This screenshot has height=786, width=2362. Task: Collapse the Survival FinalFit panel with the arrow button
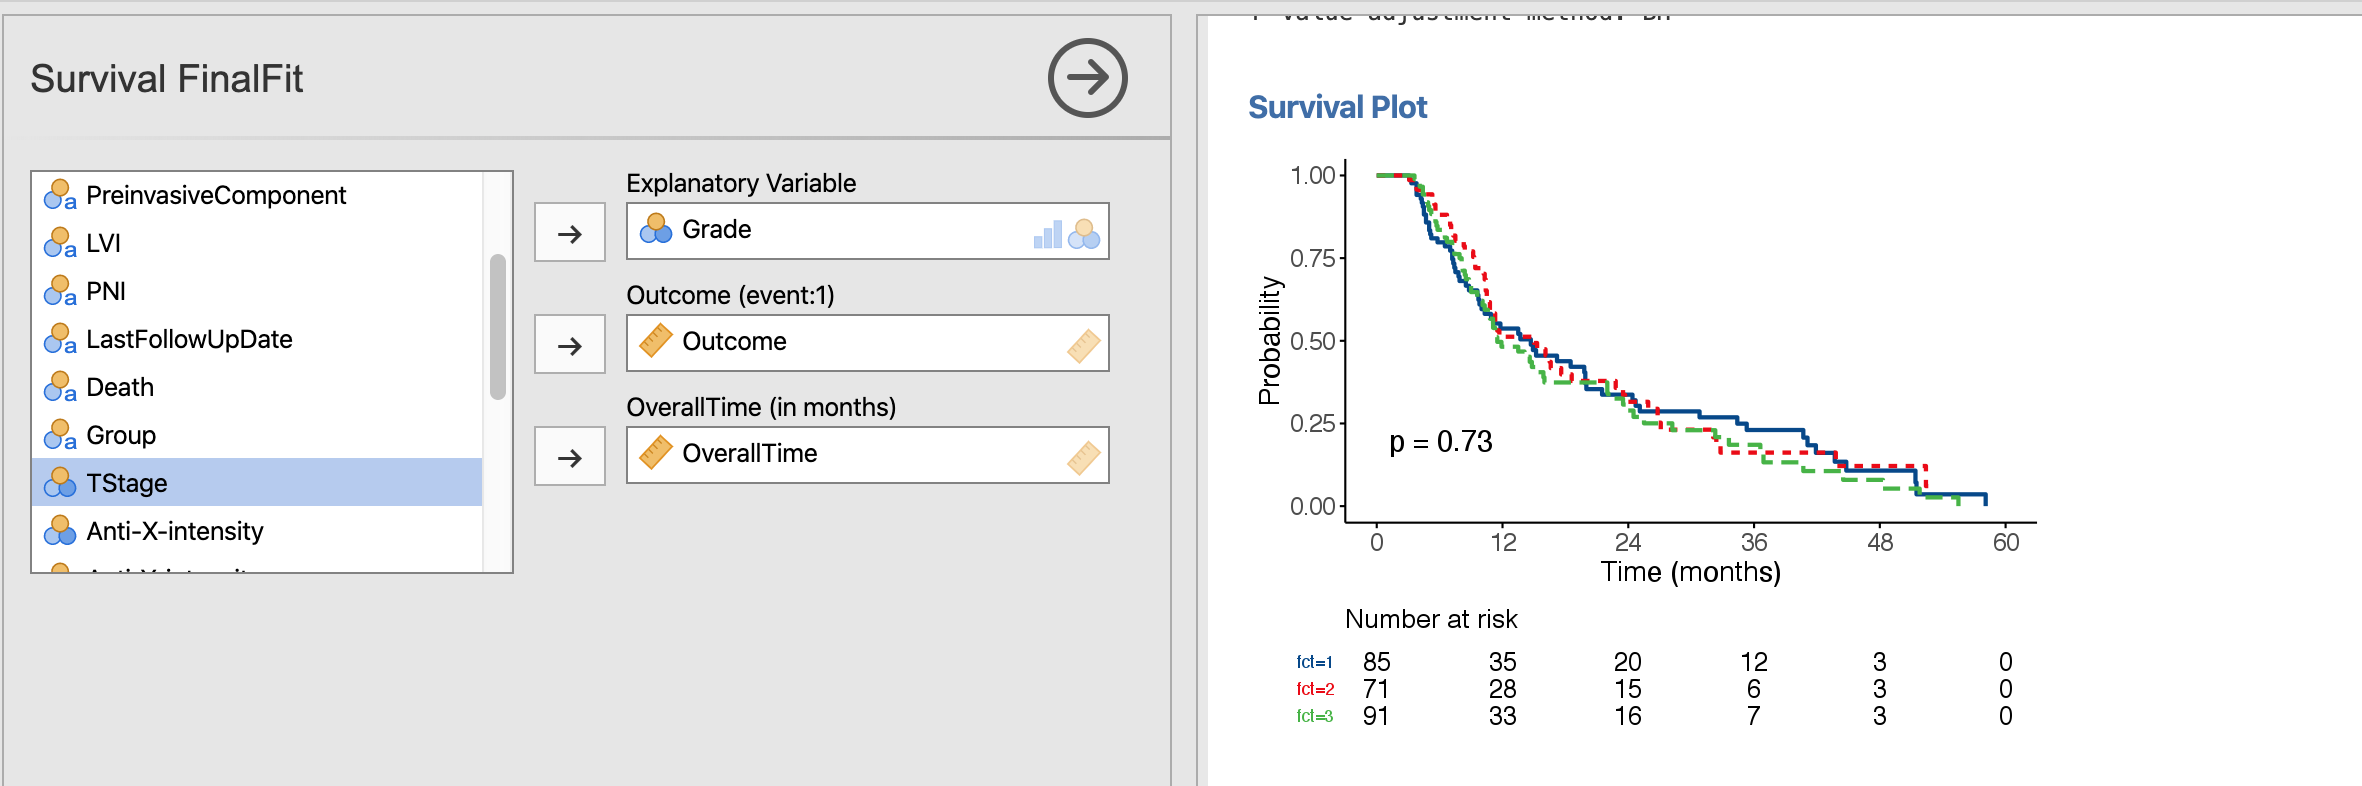(1087, 78)
